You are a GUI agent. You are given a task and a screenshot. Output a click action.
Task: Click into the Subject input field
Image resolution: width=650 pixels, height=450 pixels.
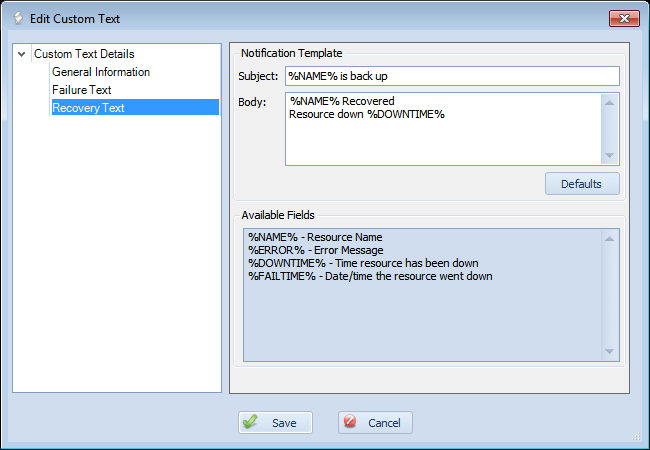click(x=452, y=76)
